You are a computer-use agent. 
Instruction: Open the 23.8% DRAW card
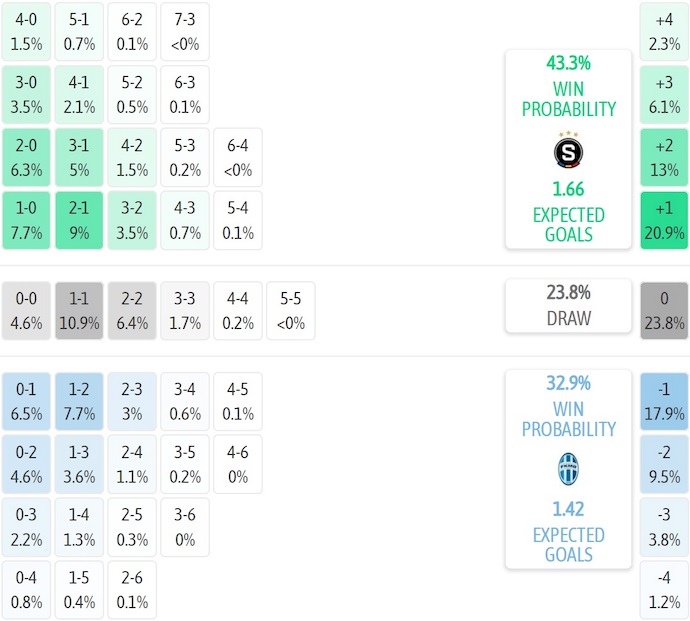coord(568,305)
